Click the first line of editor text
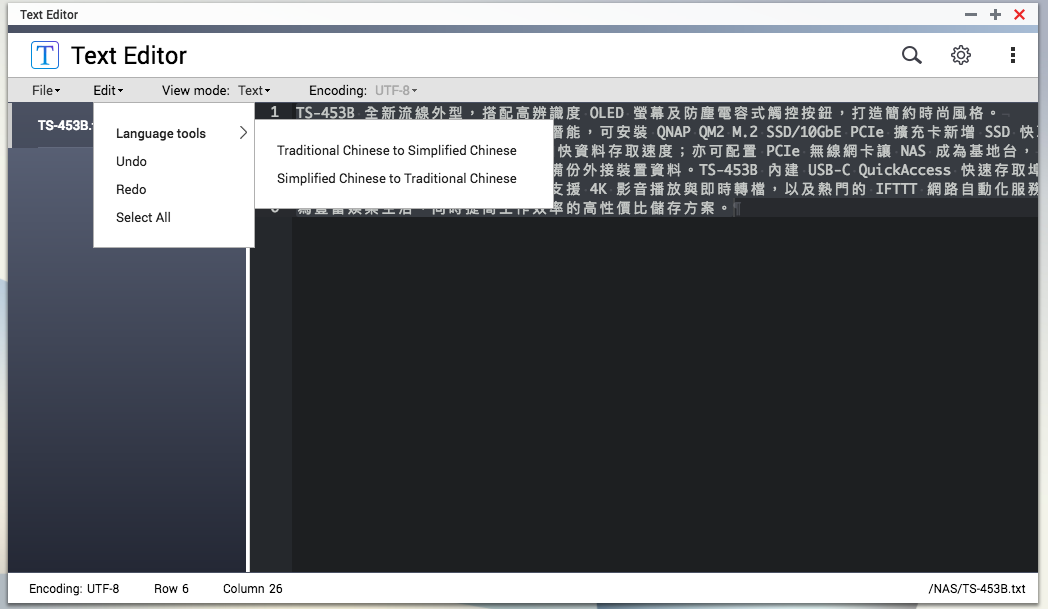Viewport: 1048px width, 609px height. tap(646, 112)
